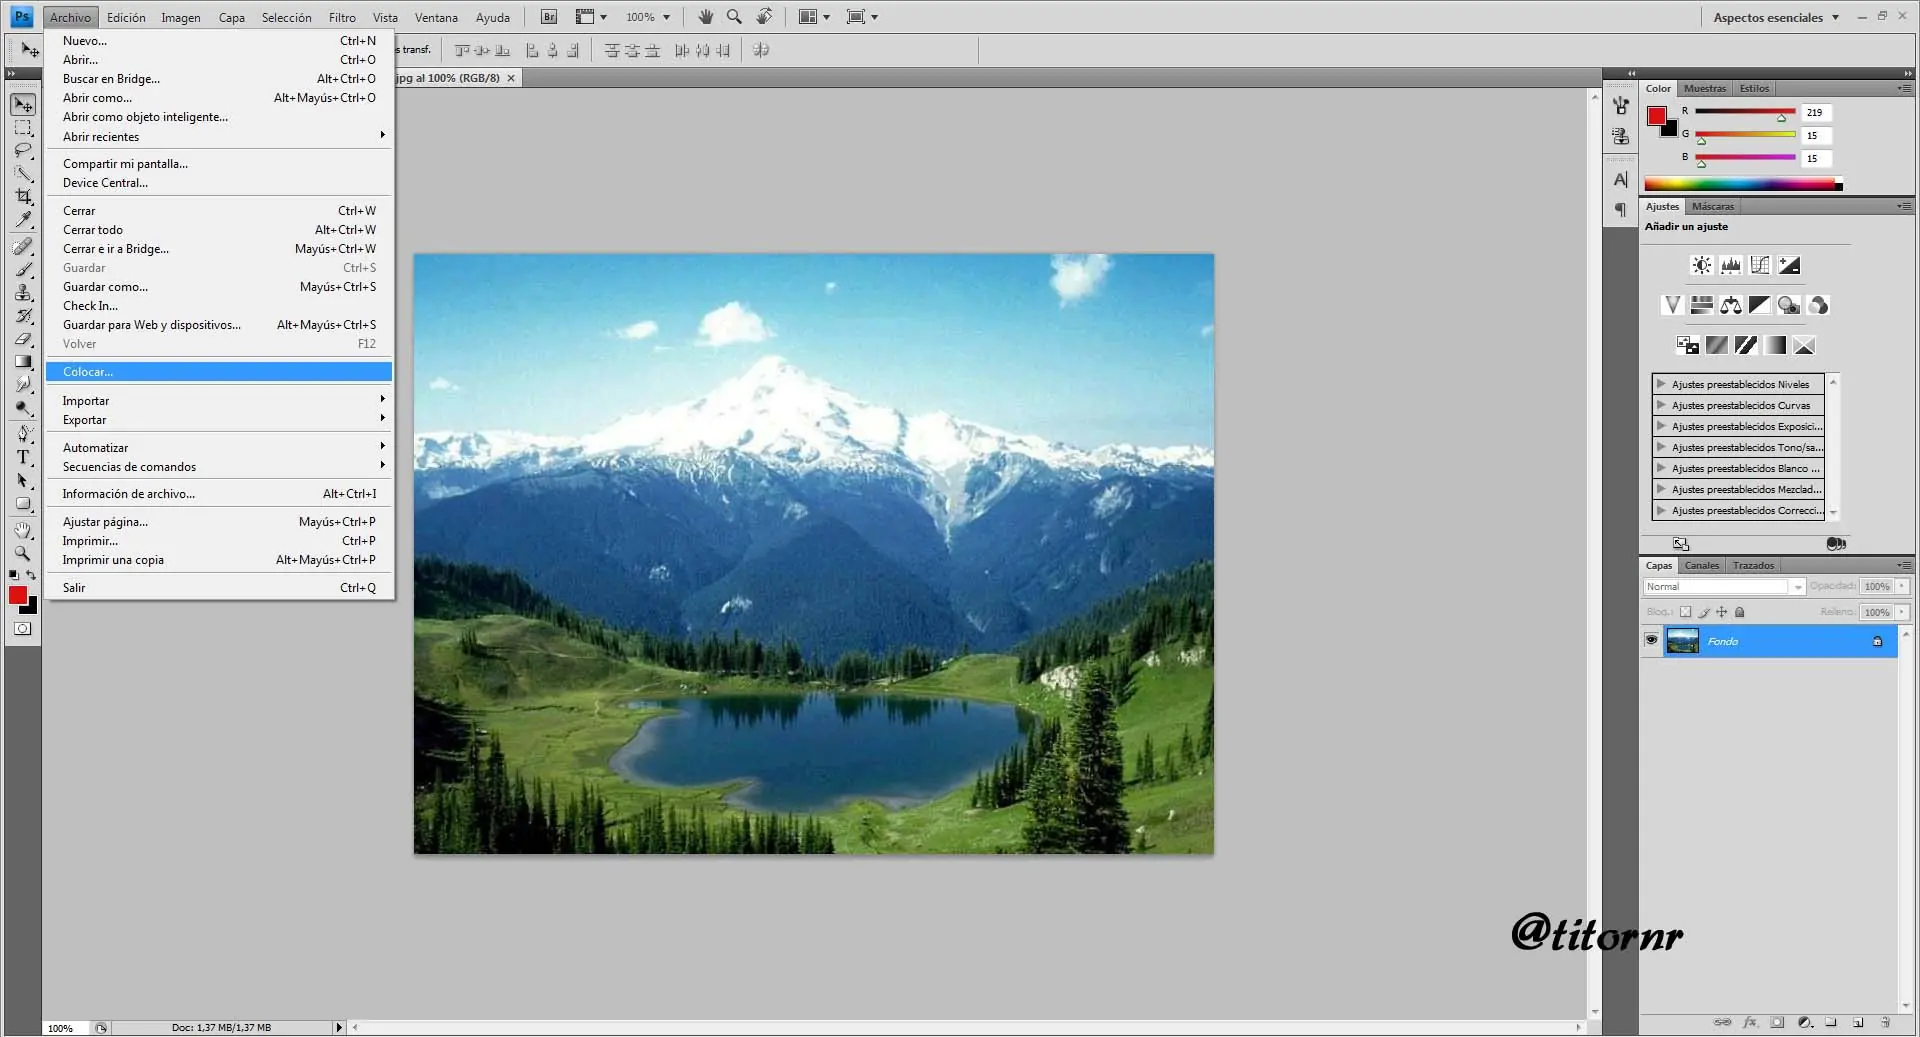Select the Eyedropper tool

(x=23, y=220)
